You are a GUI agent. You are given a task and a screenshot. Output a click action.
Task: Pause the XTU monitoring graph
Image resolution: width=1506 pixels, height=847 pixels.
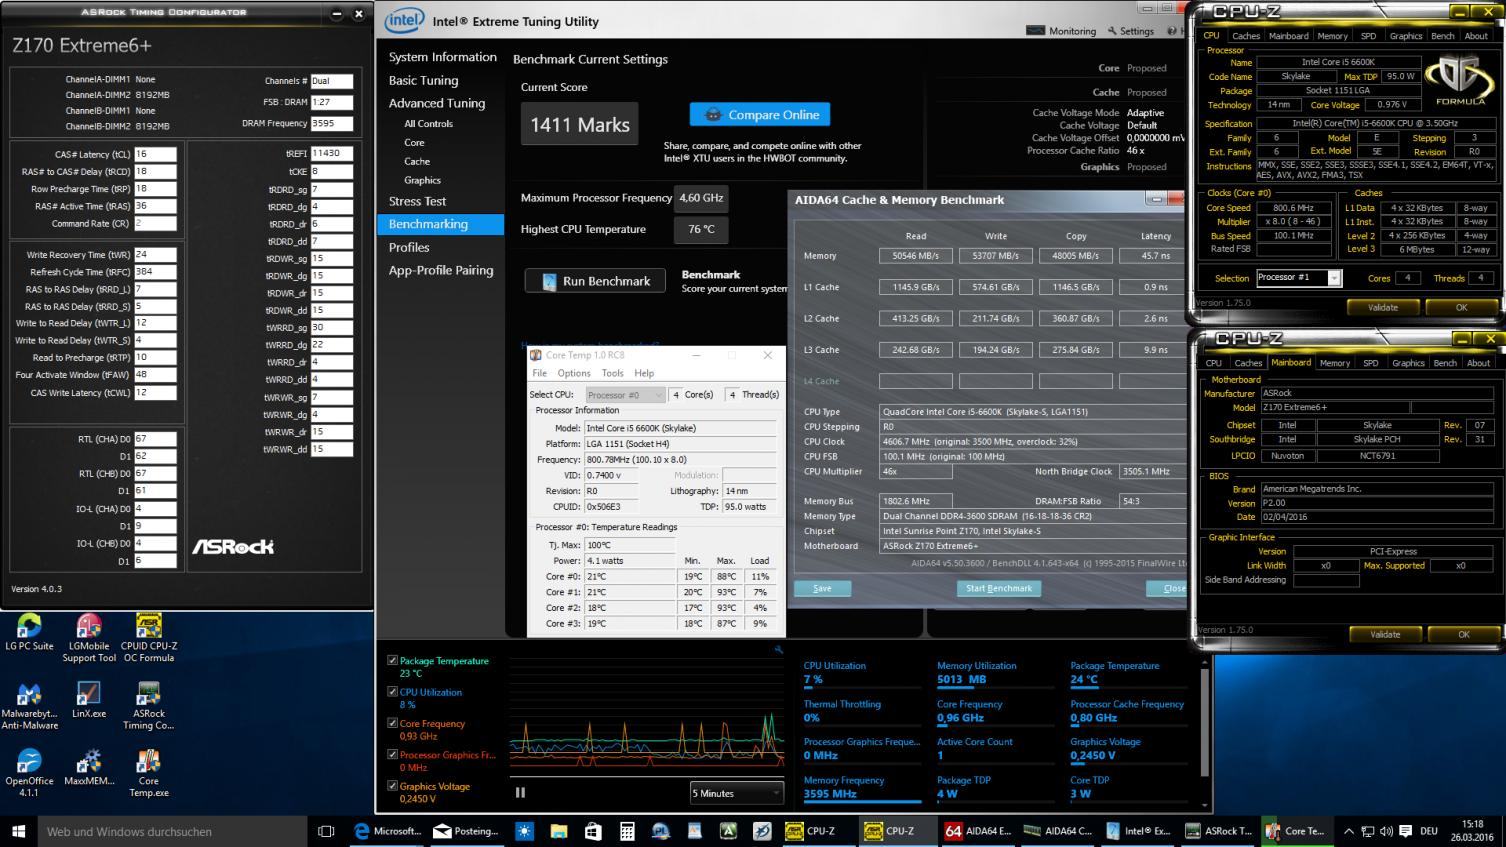[x=520, y=792]
